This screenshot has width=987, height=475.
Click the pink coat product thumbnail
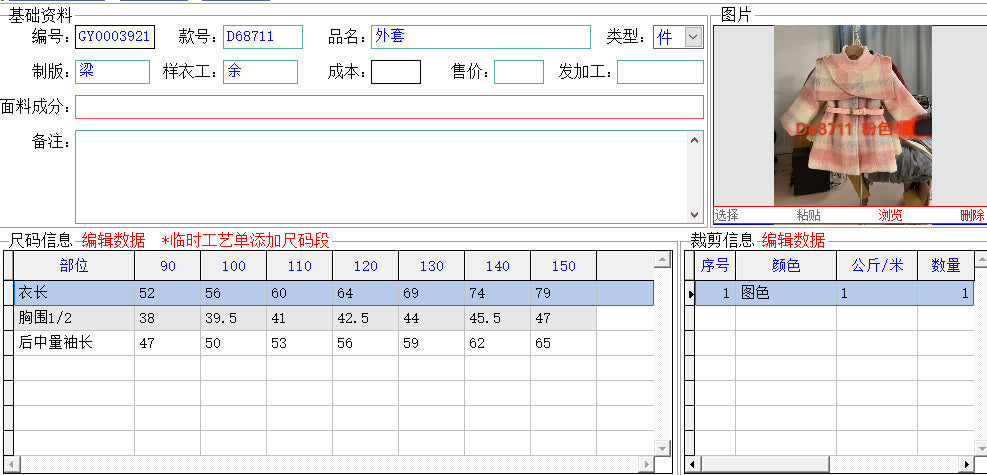(852, 115)
